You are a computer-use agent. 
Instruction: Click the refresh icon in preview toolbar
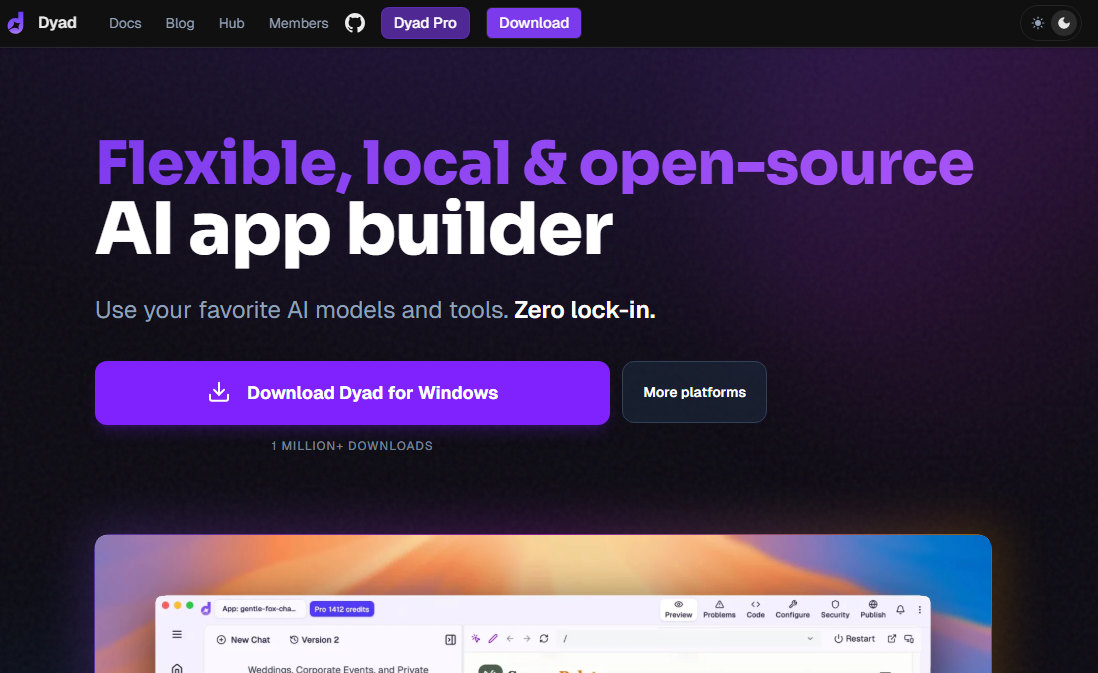[544, 639]
